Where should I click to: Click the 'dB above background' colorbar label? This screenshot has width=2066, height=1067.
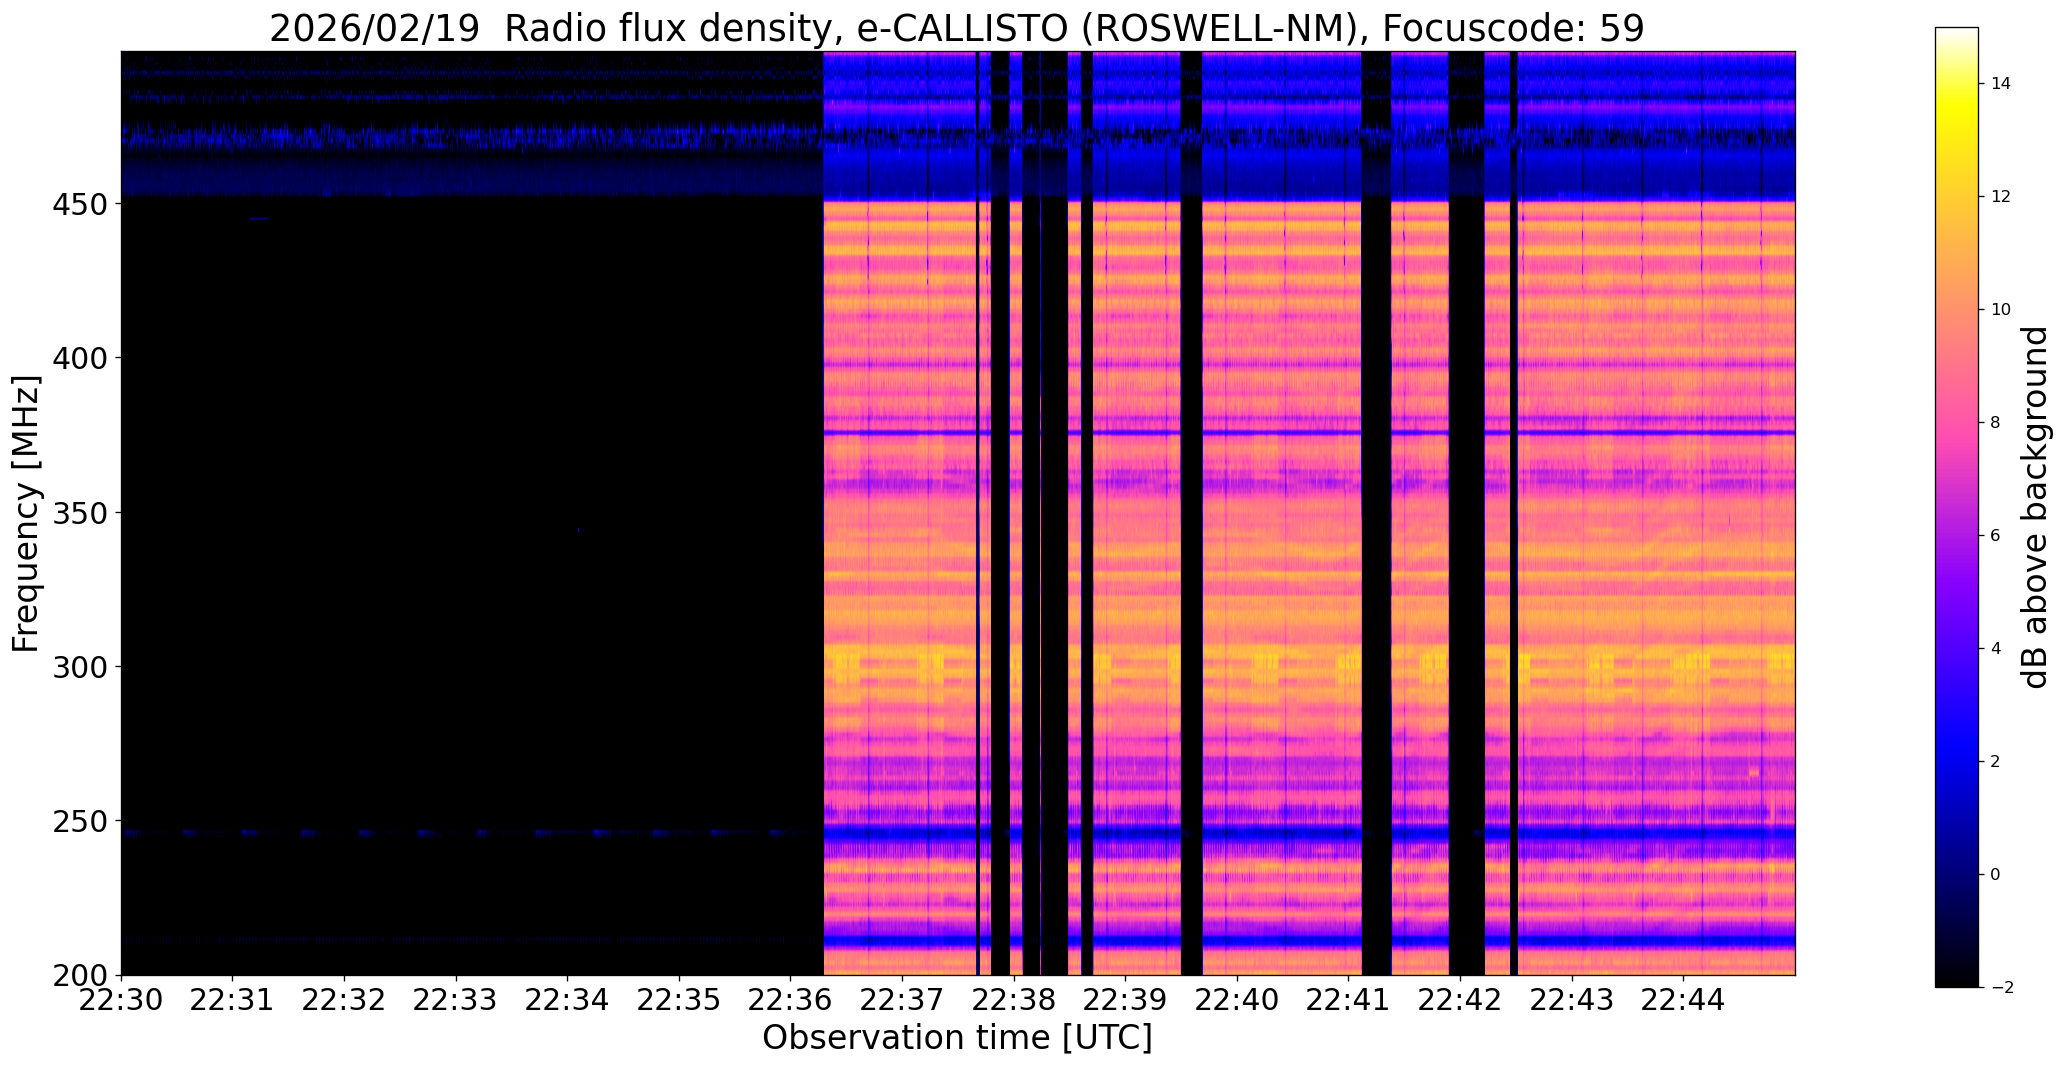pyautogui.click(x=2034, y=507)
